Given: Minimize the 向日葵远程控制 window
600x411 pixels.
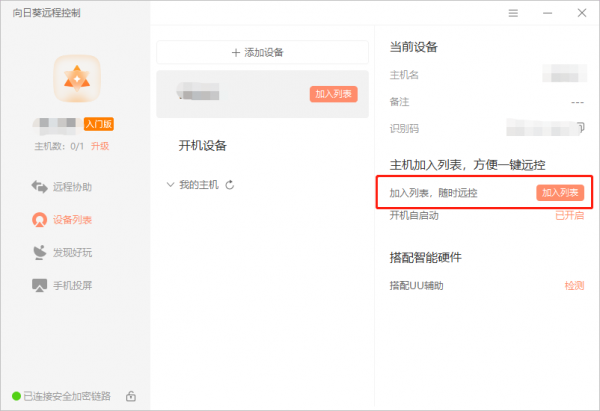Looking at the screenshot, I should (548, 13).
